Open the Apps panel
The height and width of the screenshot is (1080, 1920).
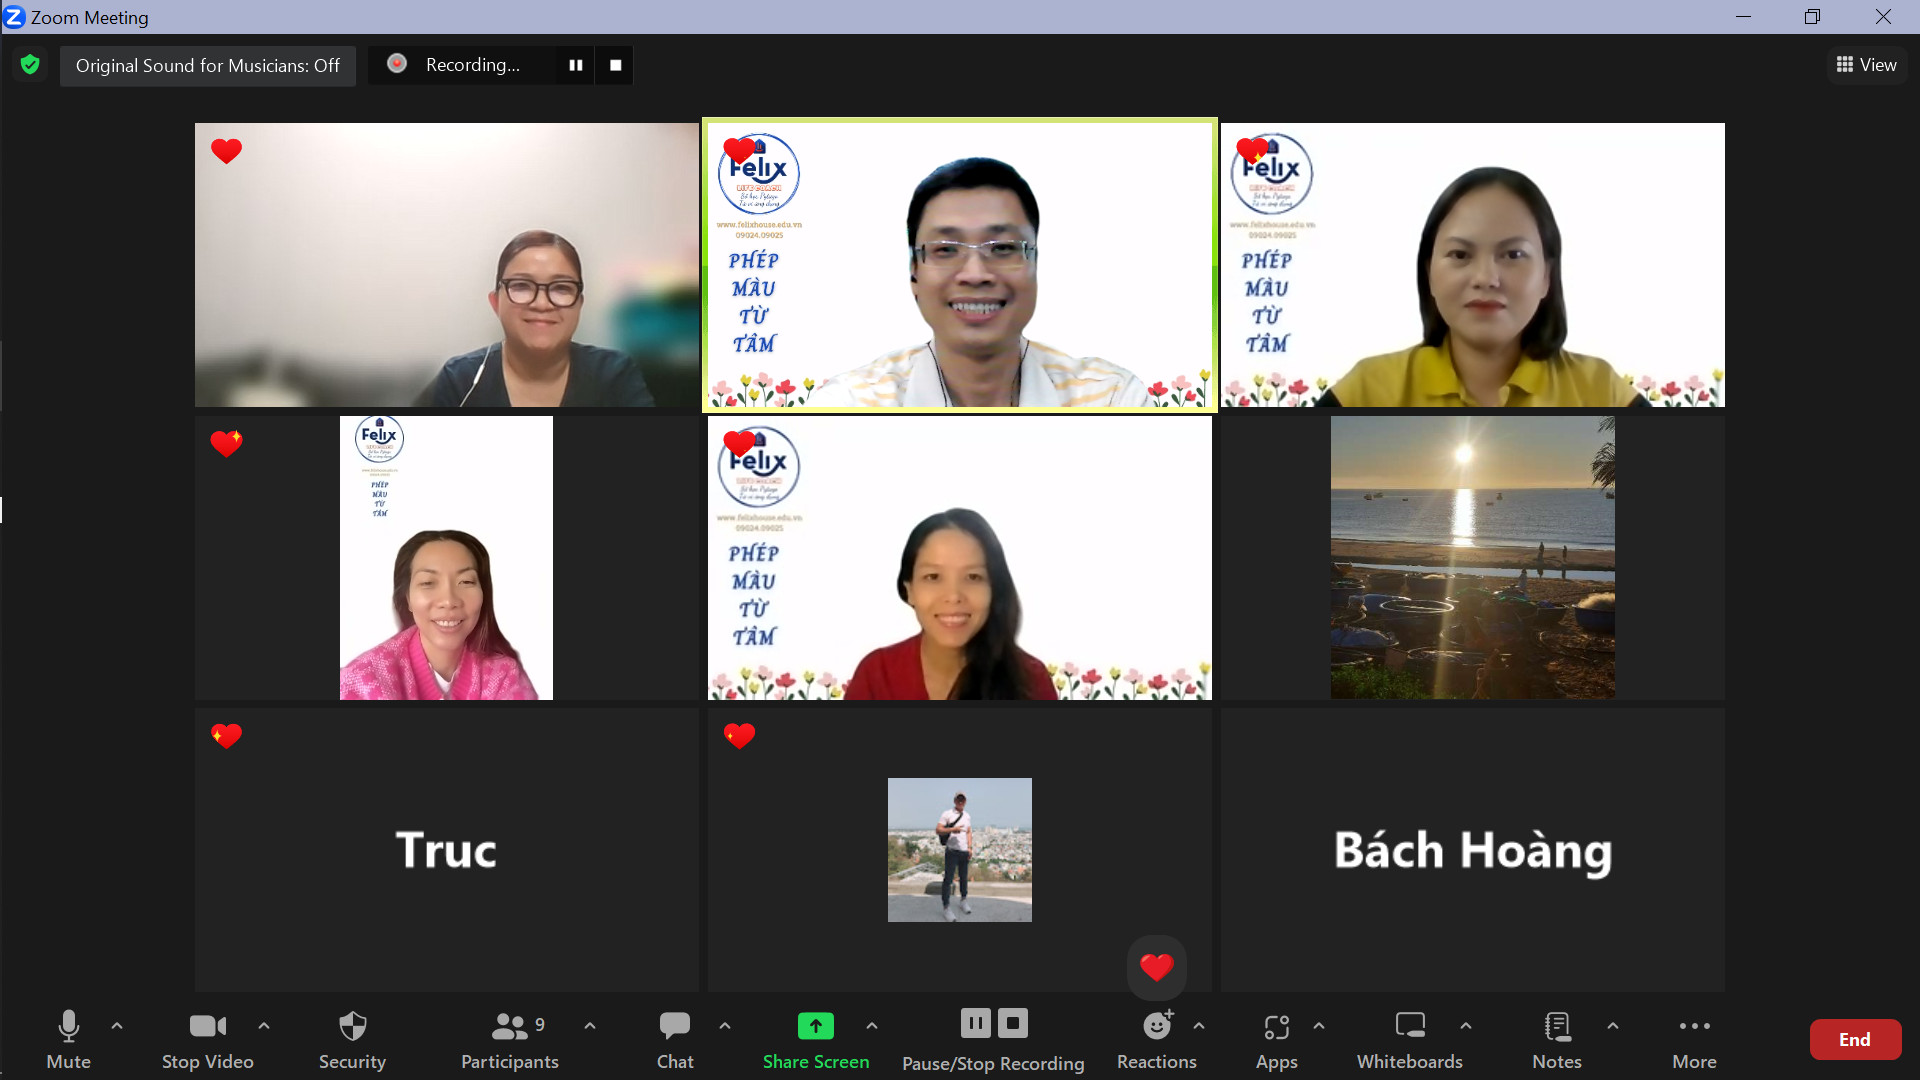coord(1276,1040)
